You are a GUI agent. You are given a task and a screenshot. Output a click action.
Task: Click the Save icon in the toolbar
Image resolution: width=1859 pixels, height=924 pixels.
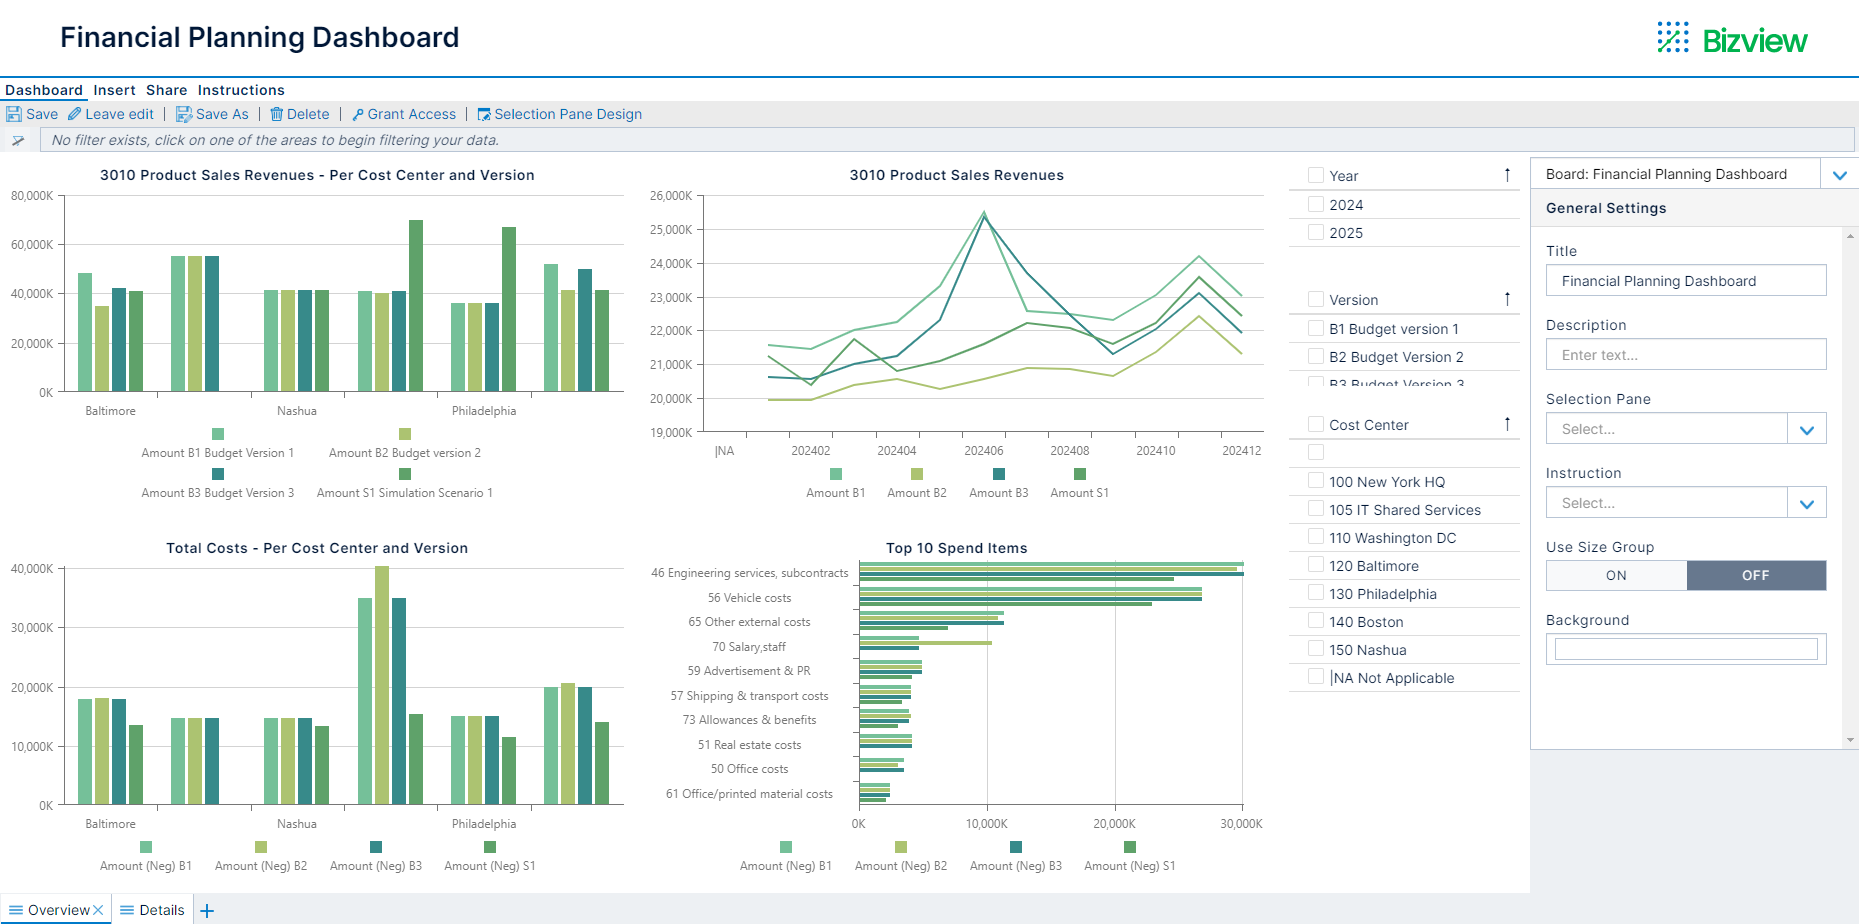tap(14, 113)
